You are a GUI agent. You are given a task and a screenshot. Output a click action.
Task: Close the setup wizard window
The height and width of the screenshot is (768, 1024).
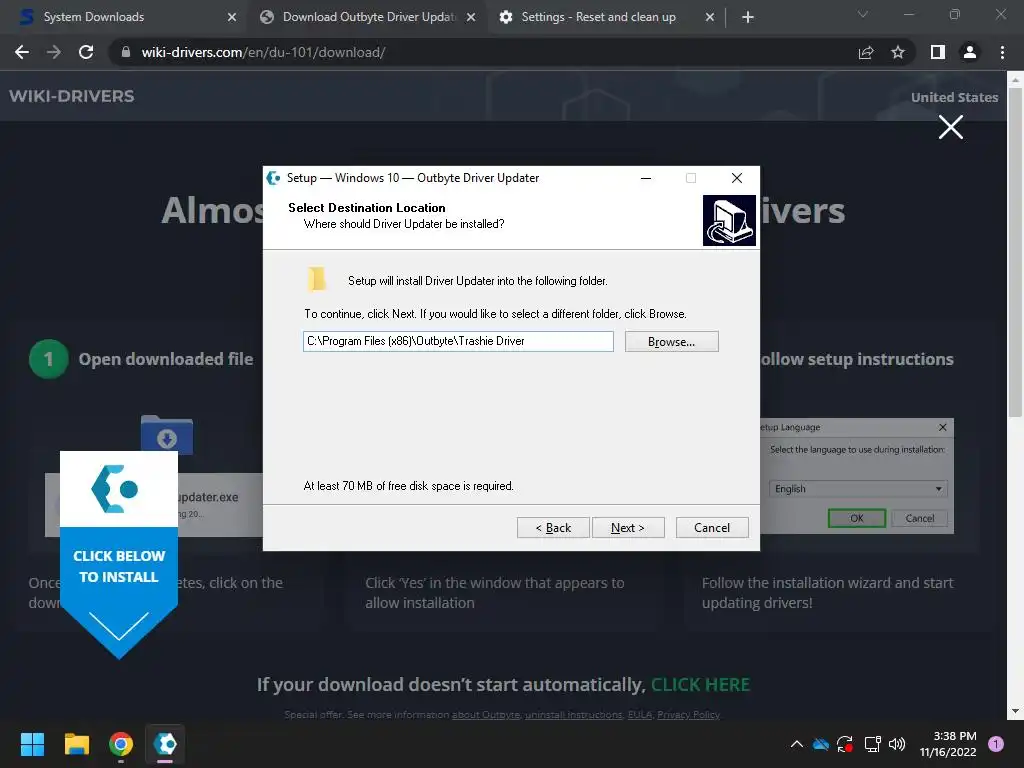(737, 178)
